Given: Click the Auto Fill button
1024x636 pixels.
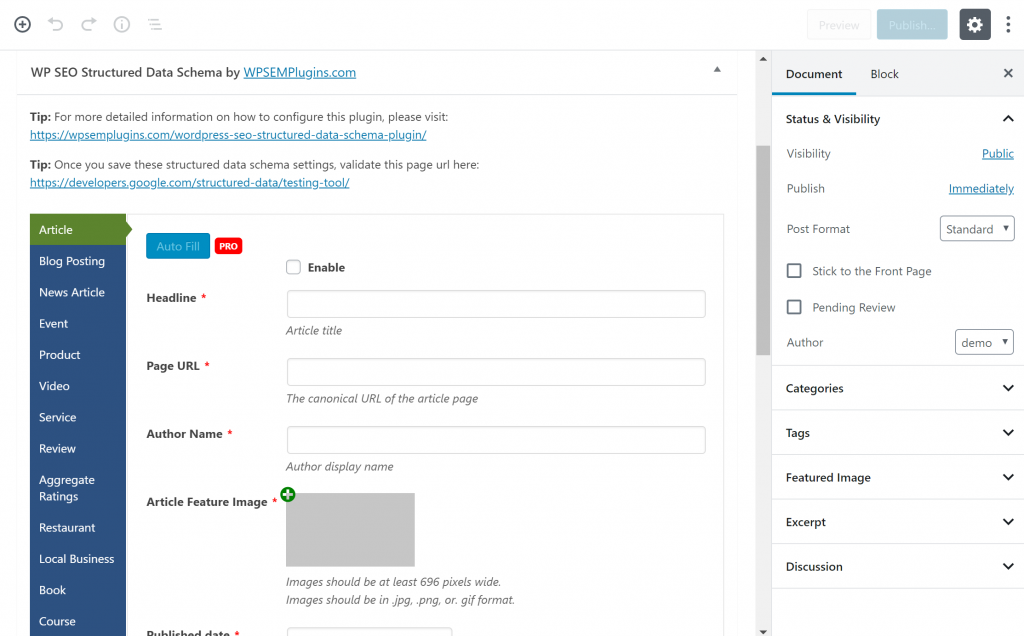Looking at the screenshot, I should [178, 246].
